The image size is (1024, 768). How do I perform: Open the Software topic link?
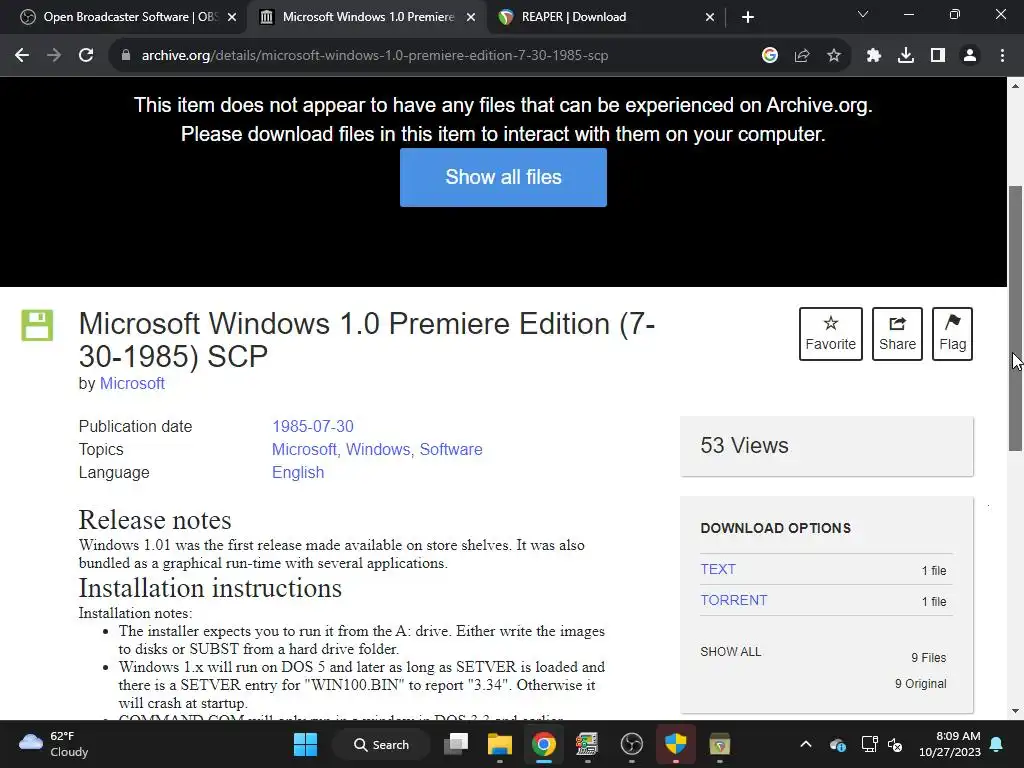coord(451,449)
